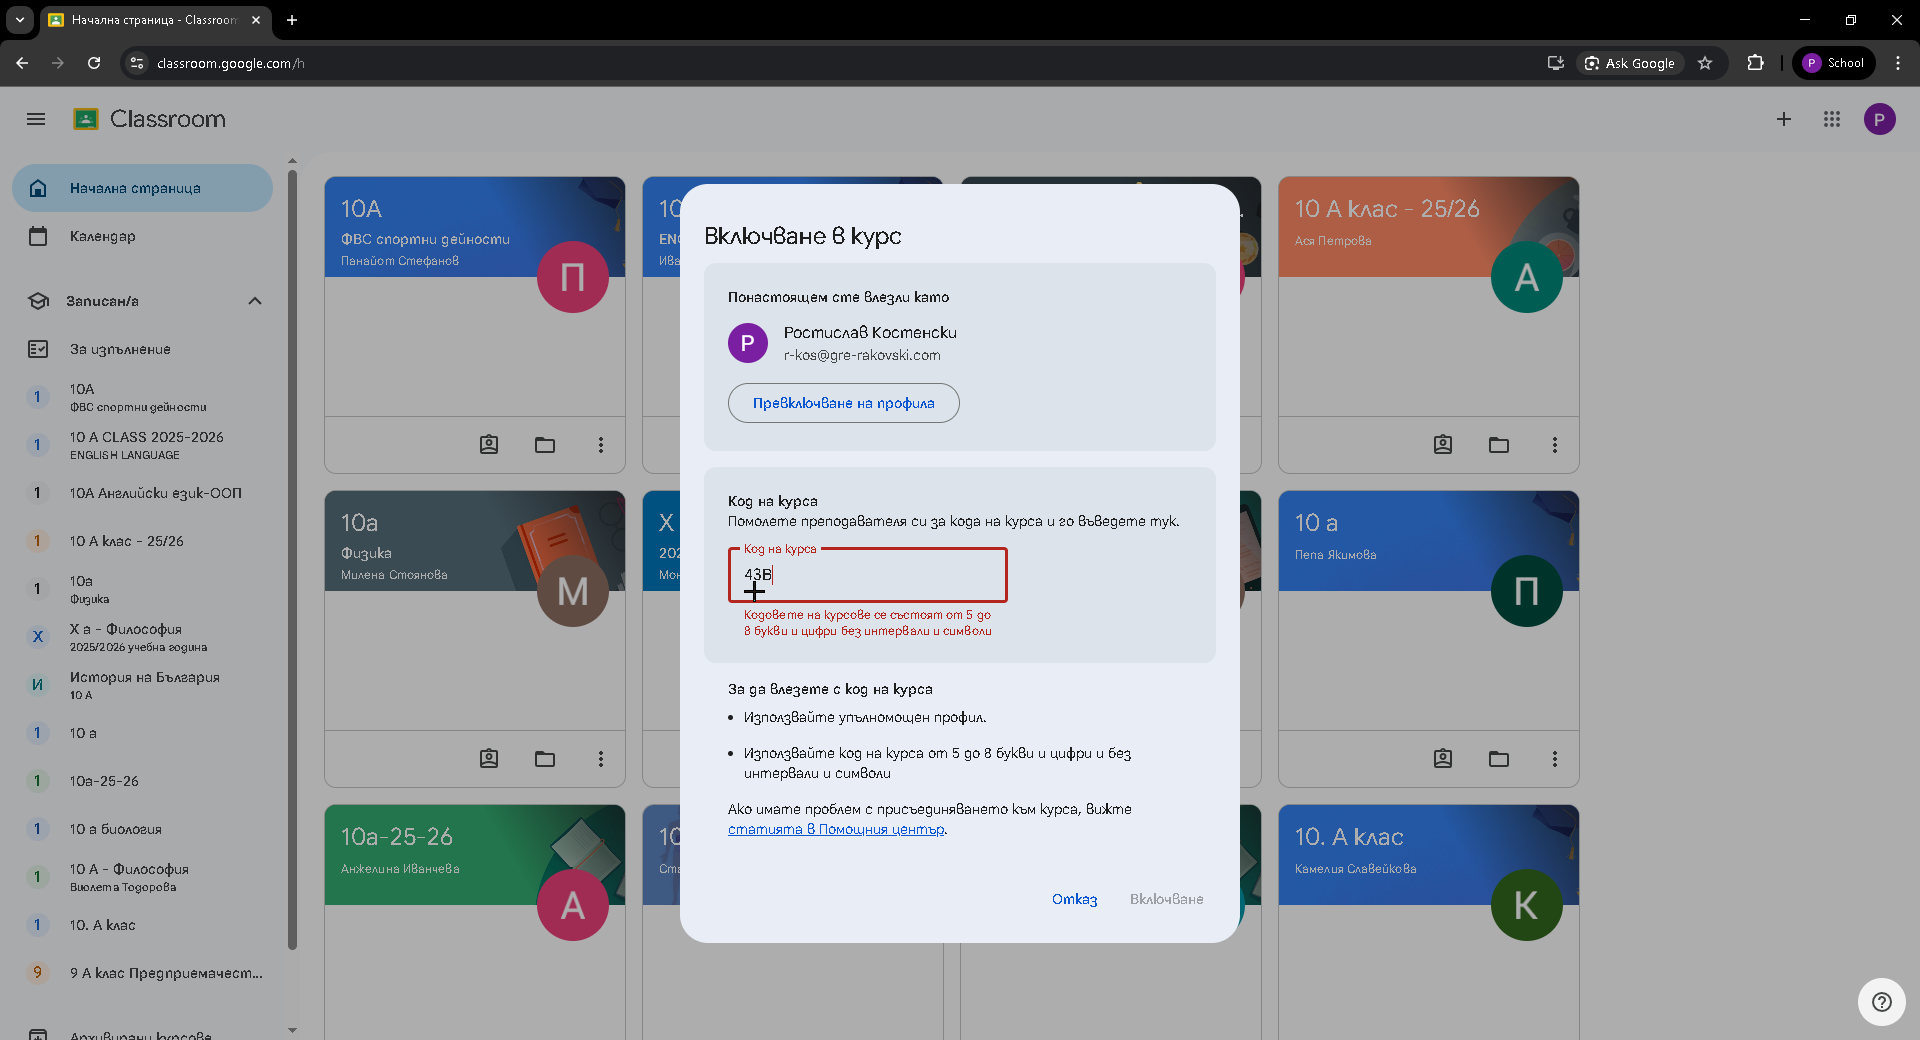Open История на България in sidebar
The width and height of the screenshot is (1920, 1040).
coord(142,685)
